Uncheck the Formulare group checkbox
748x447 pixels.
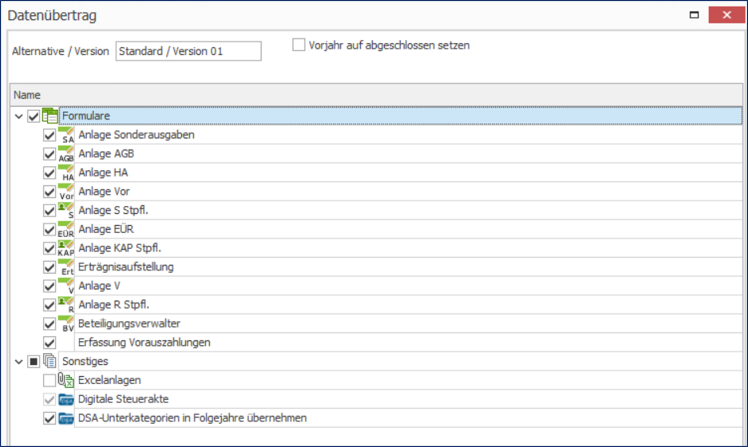point(33,116)
